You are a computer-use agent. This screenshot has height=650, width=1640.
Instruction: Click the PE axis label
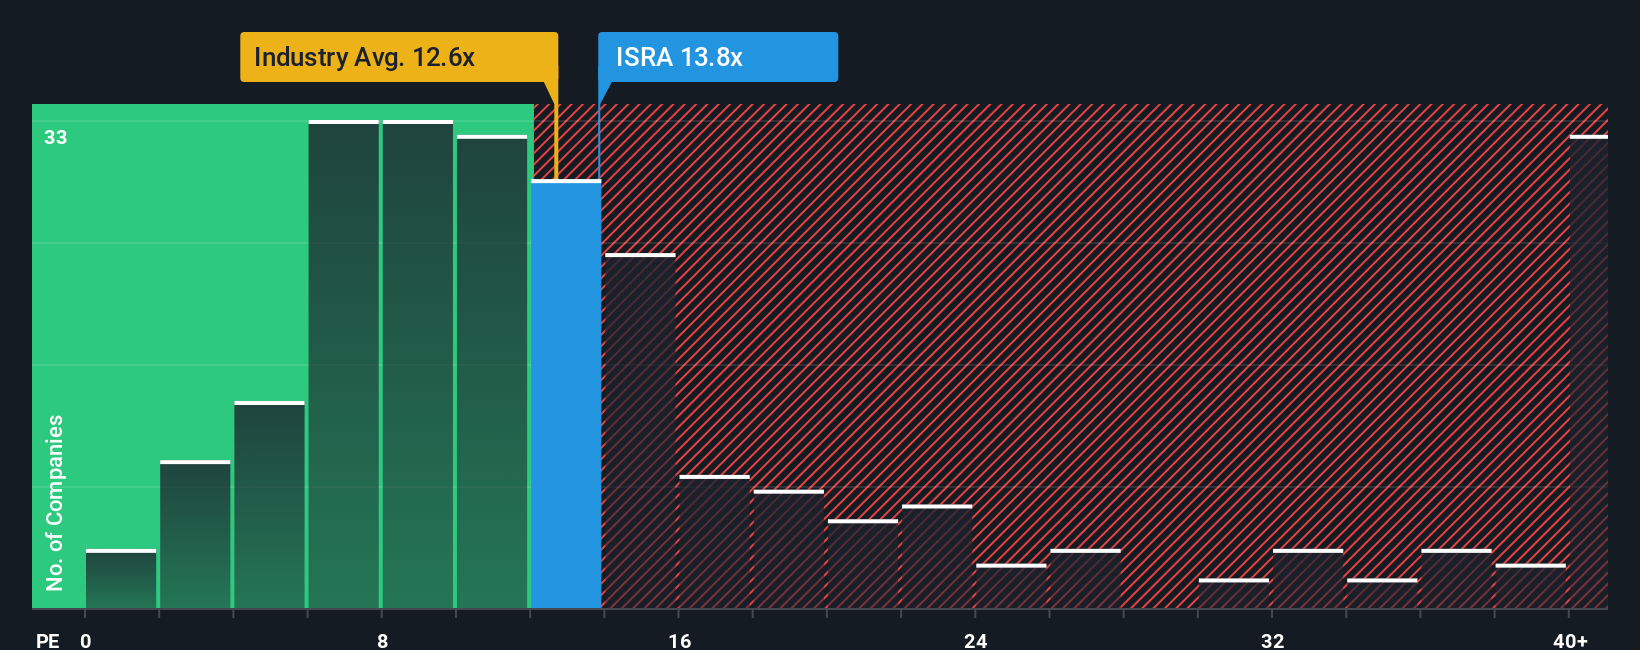tap(48, 640)
